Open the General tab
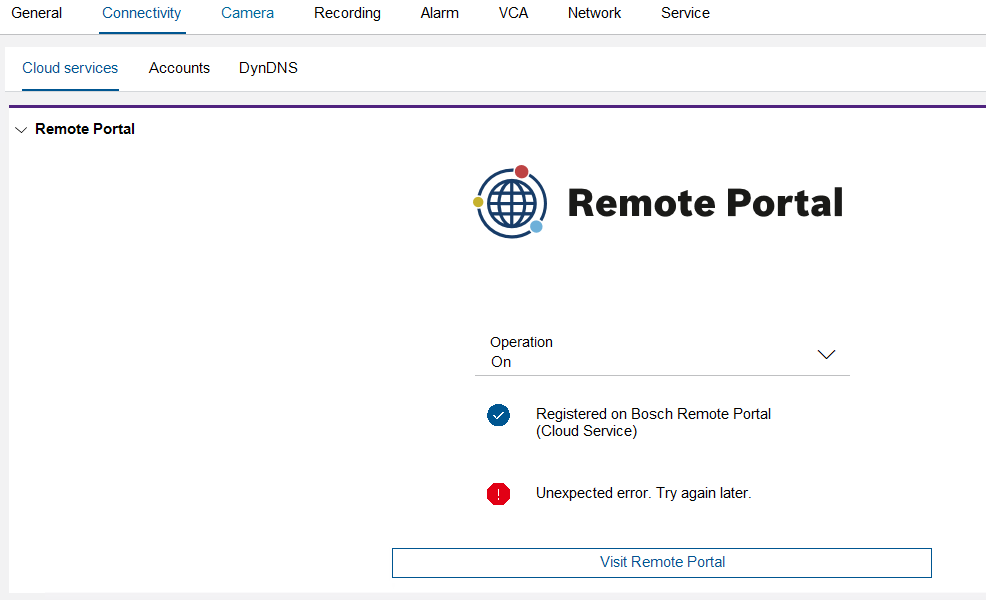The image size is (986, 600). coord(36,14)
